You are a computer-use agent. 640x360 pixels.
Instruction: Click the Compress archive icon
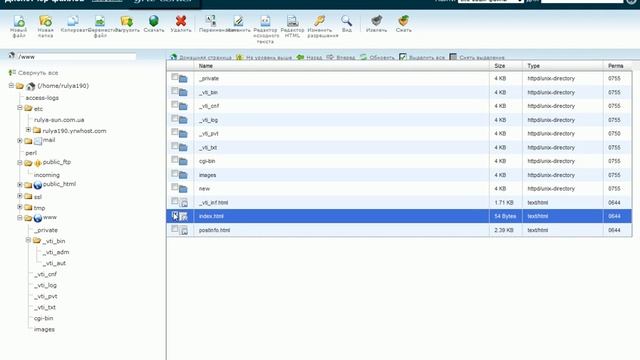(x=404, y=21)
